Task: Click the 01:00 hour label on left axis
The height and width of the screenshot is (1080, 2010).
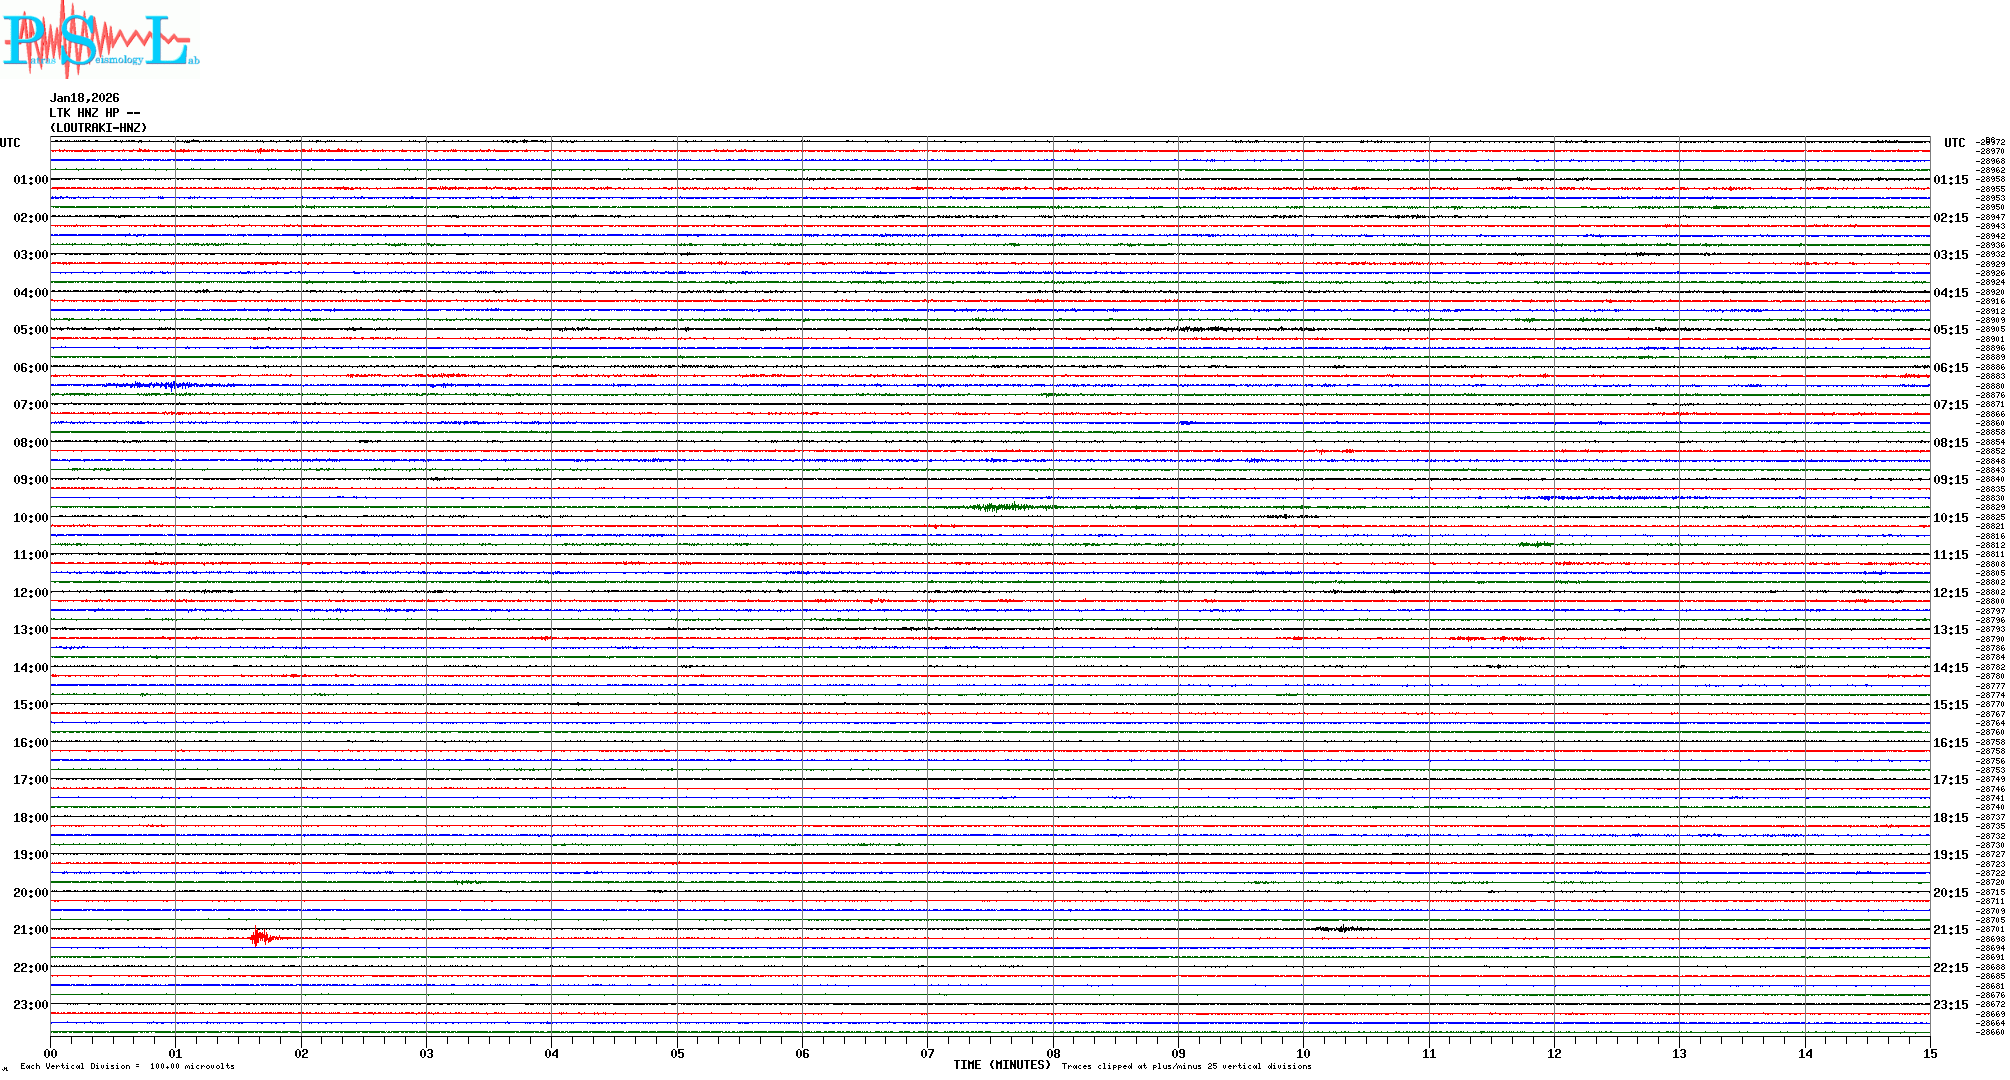Action: click(30, 180)
